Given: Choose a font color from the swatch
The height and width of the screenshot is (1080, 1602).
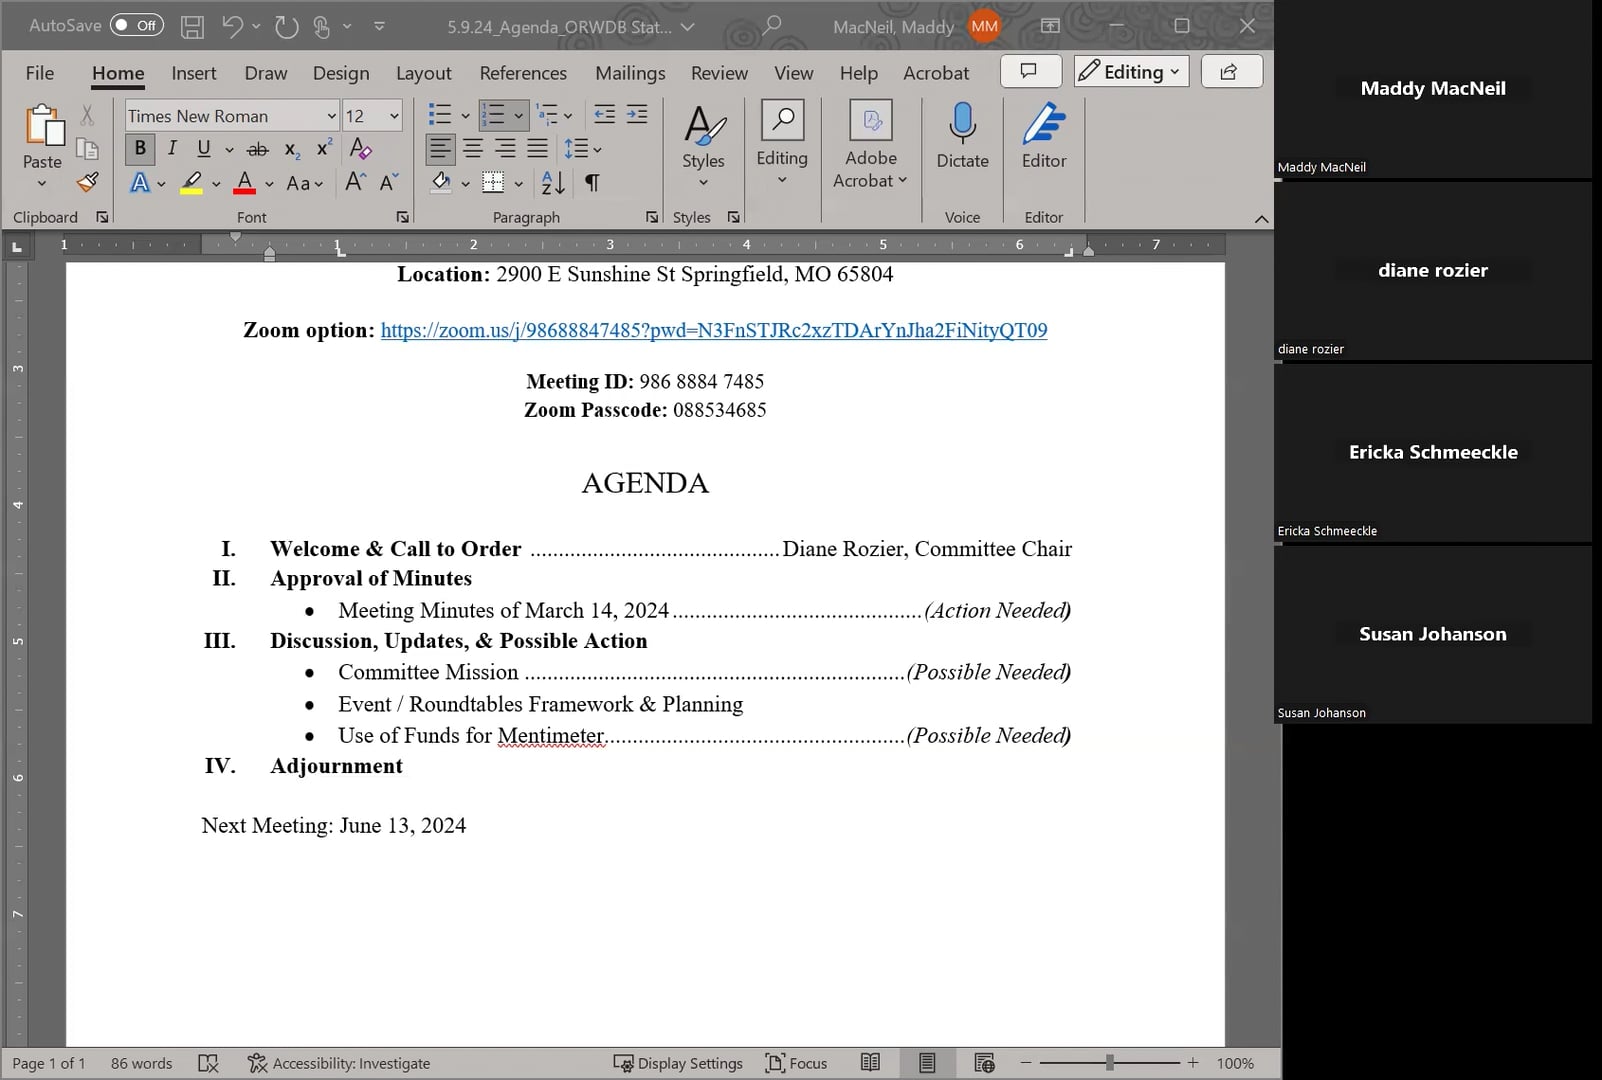Looking at the screenshot, I should [x=243, y=182].
